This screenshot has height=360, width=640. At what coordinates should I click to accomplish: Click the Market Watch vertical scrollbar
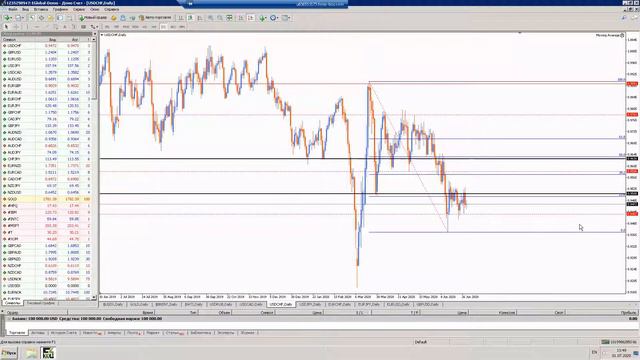coord(94,168)
